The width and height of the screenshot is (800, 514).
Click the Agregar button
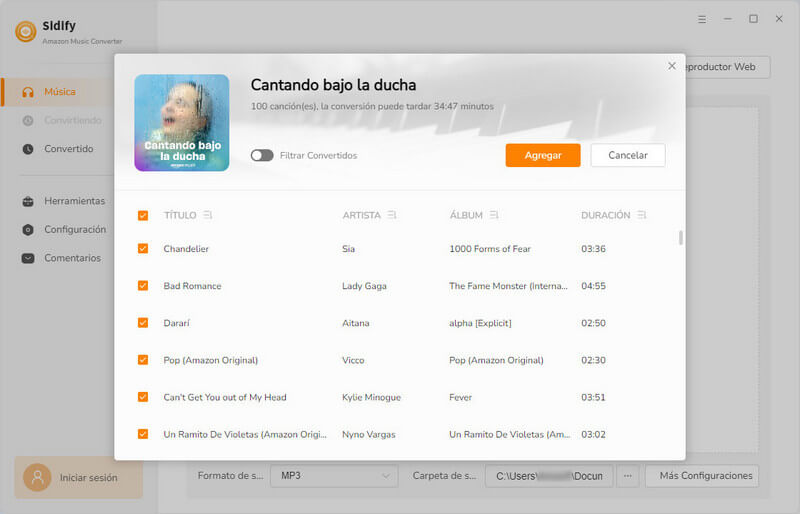(543, 155)
